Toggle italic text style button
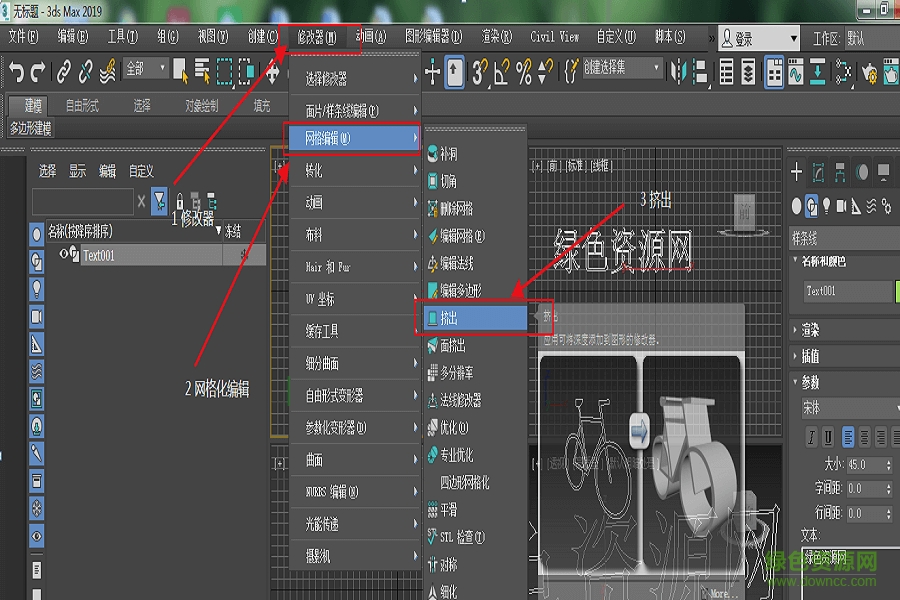 click(811, 437)
